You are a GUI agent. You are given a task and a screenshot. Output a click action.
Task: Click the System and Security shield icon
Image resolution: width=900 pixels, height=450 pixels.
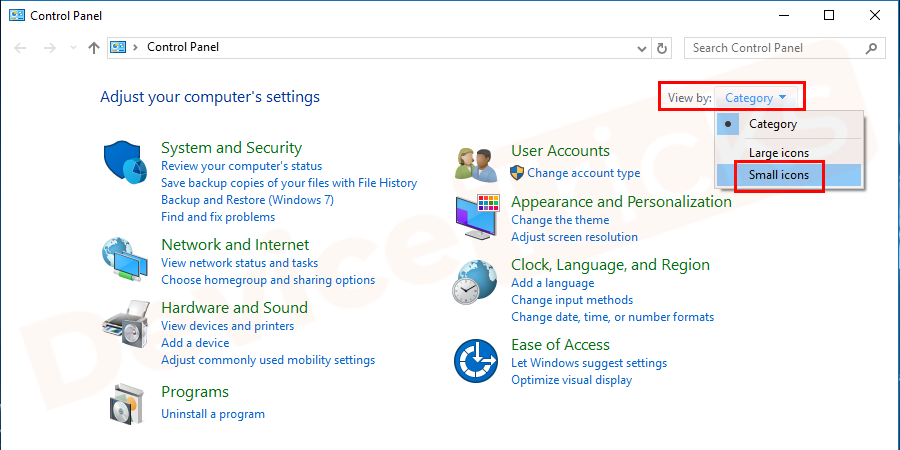point(126,163)
